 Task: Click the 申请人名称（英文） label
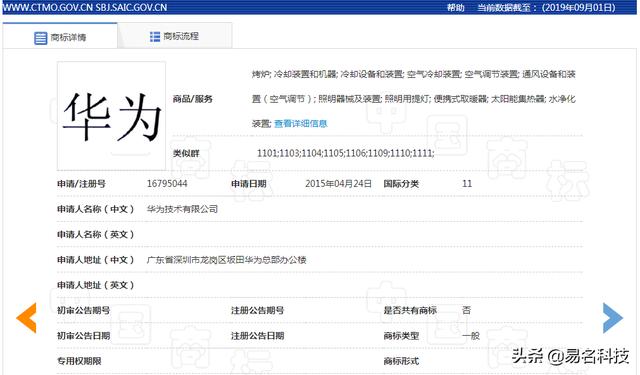click(x=96, y=234)
